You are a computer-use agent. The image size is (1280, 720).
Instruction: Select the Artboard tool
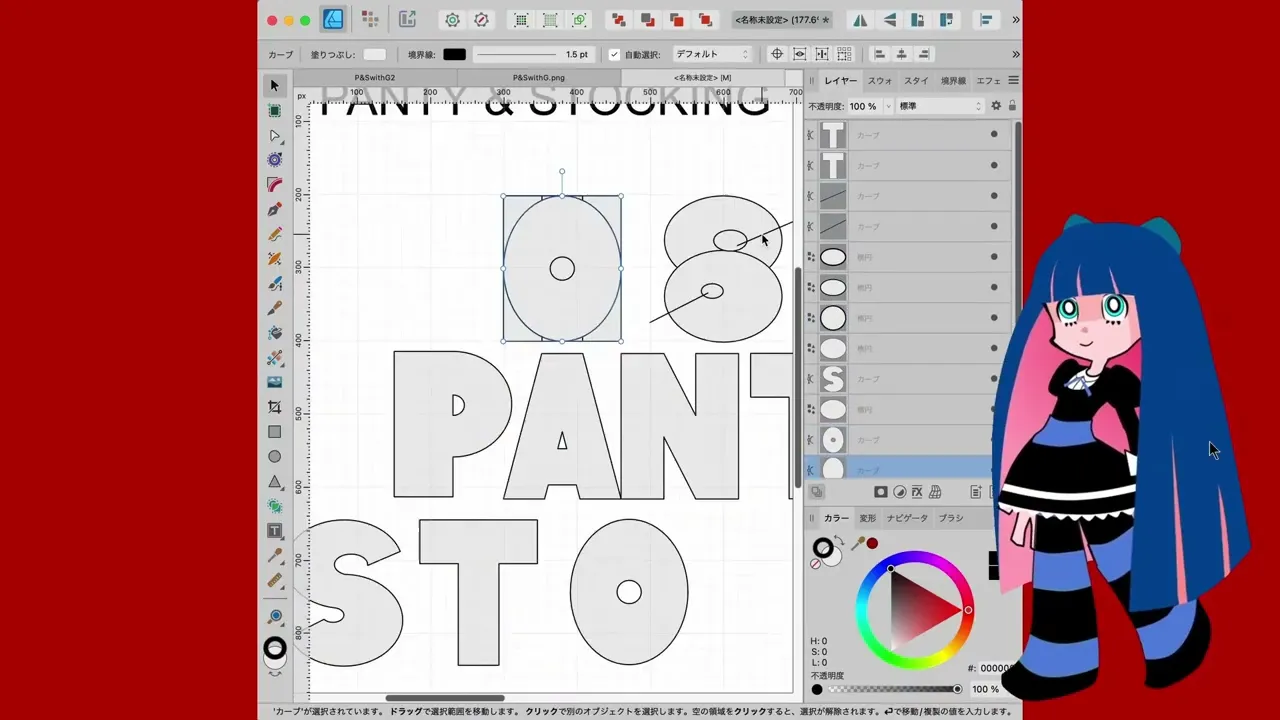(274, 111)
